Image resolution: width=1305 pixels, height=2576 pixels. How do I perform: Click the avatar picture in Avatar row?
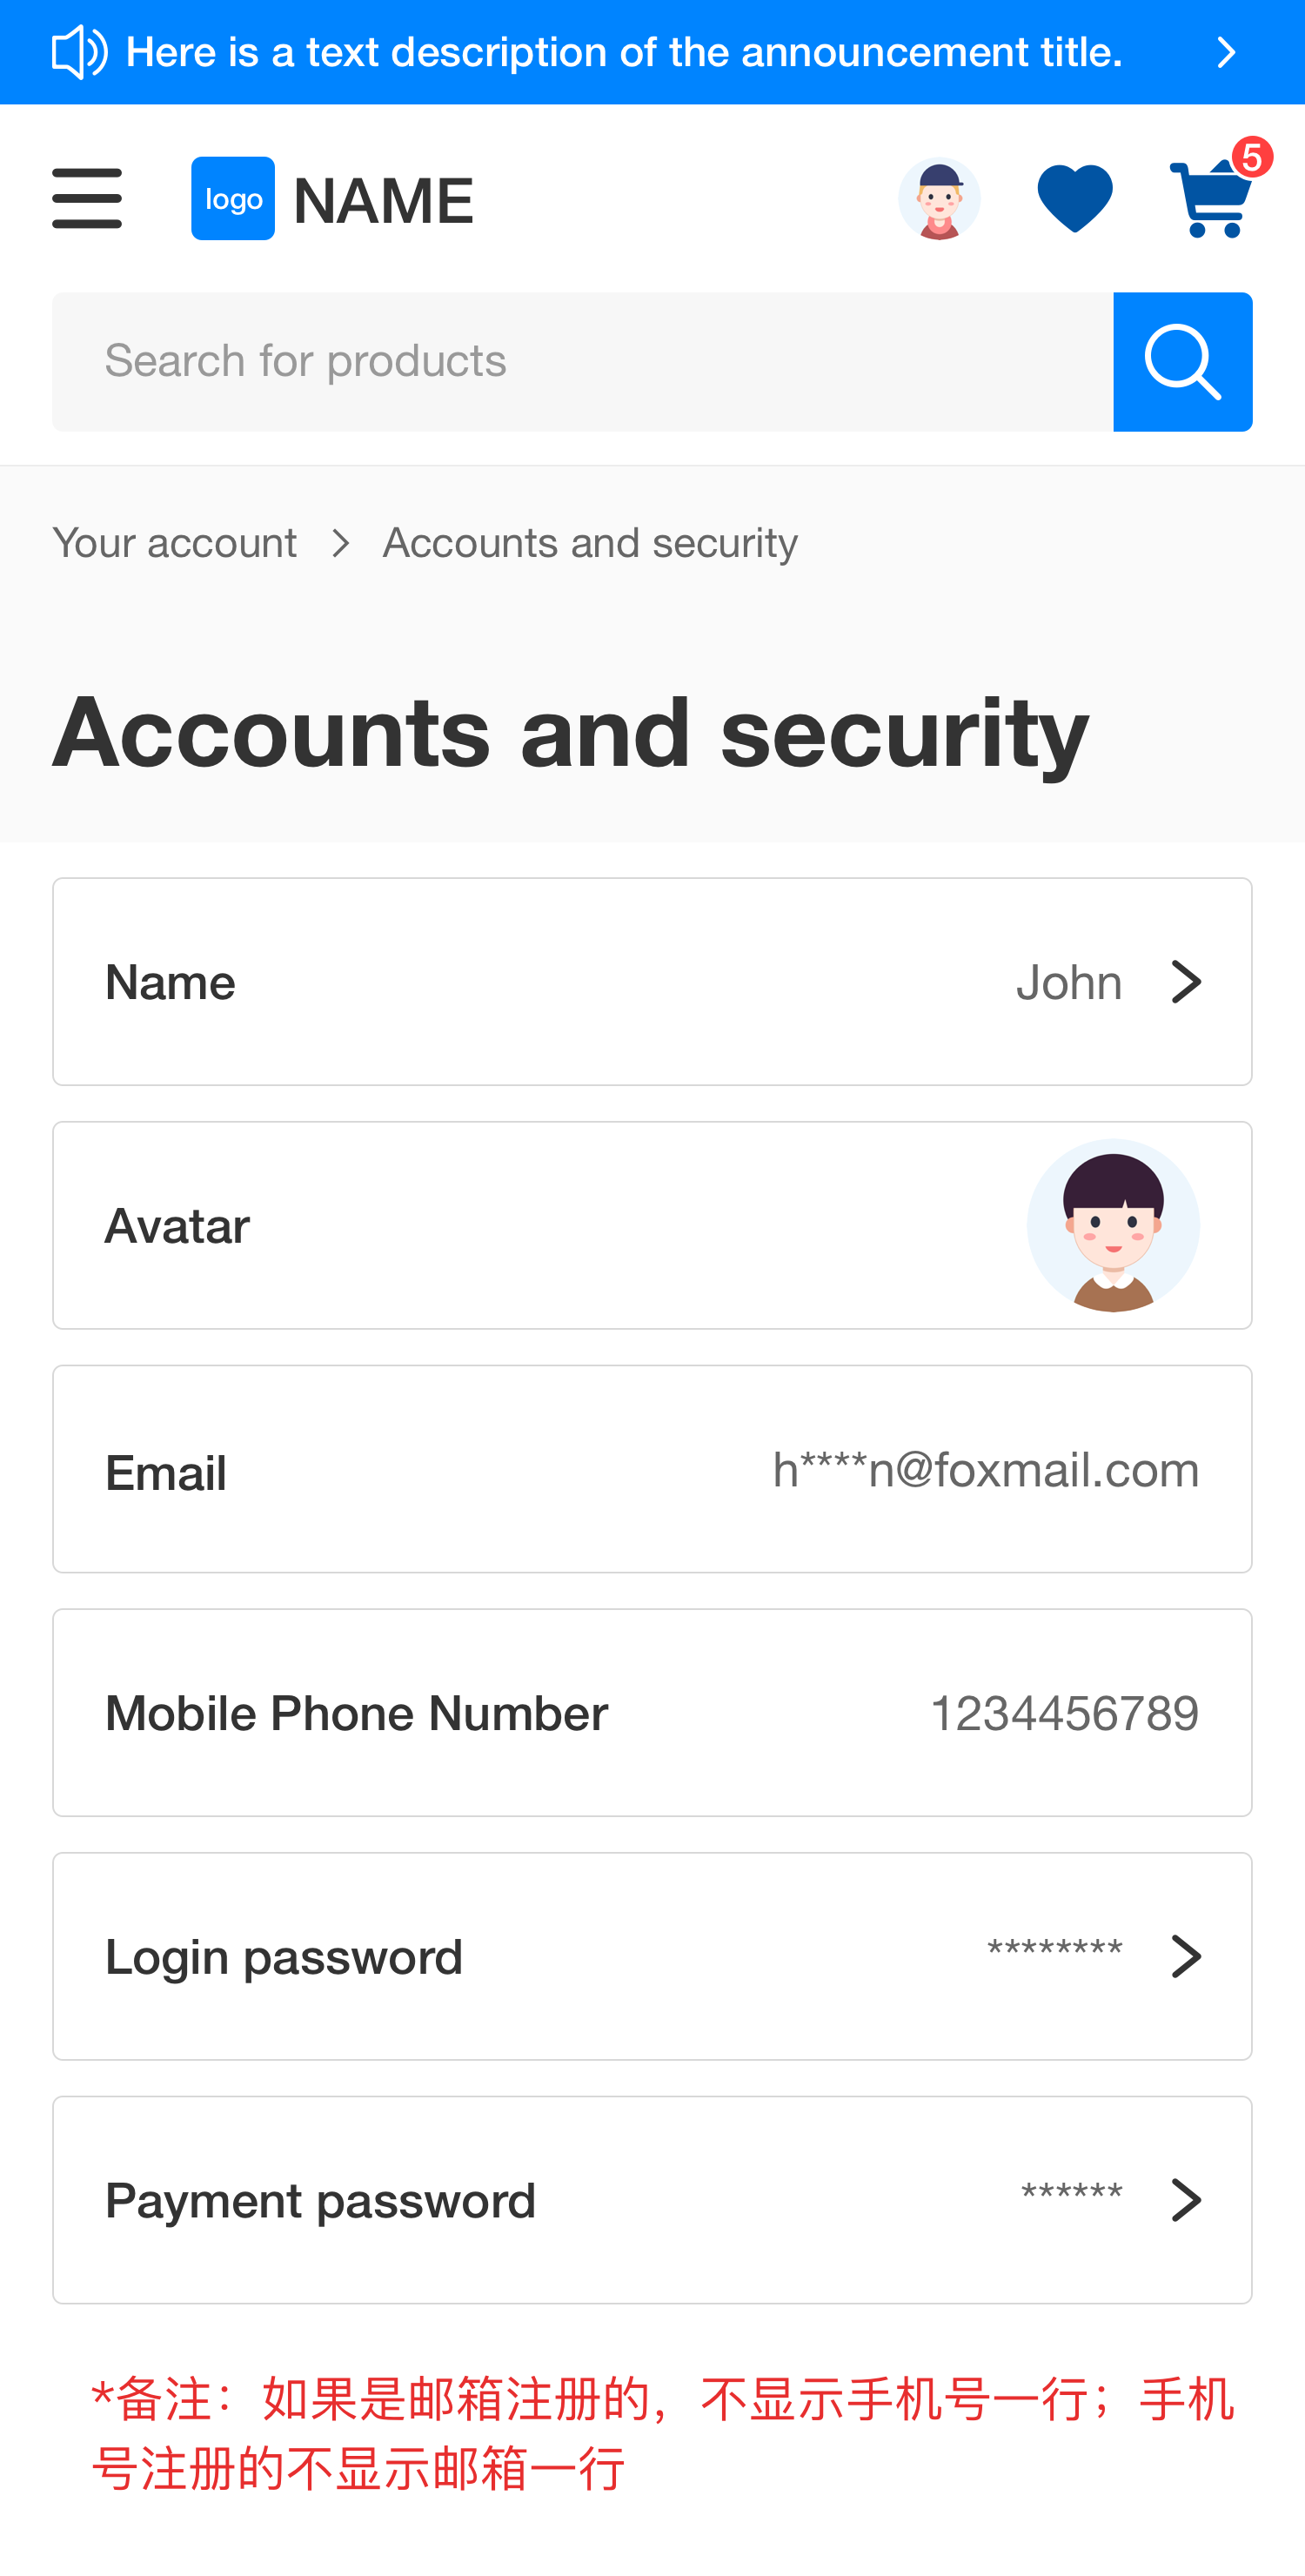(1112, 1225)
